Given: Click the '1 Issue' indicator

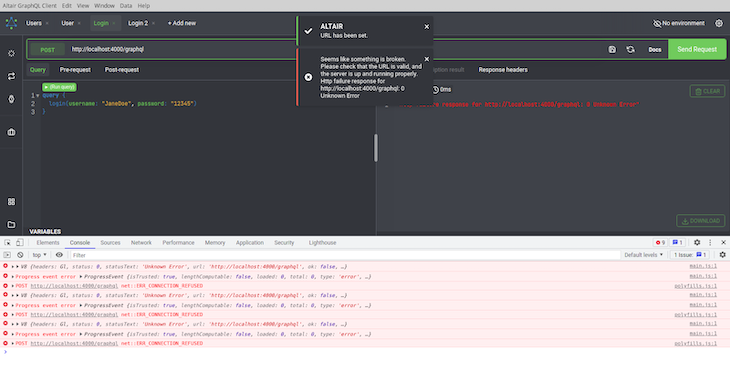Looking at the screenshot, I should [690, 255].
